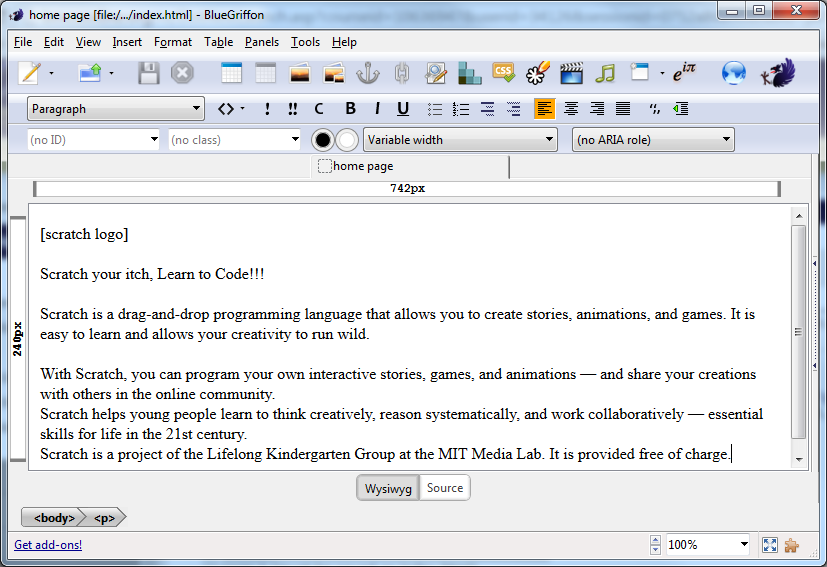This screenshot has height=567, width=827.
Task: Toggle underline formatting
Action: (403, 109)
